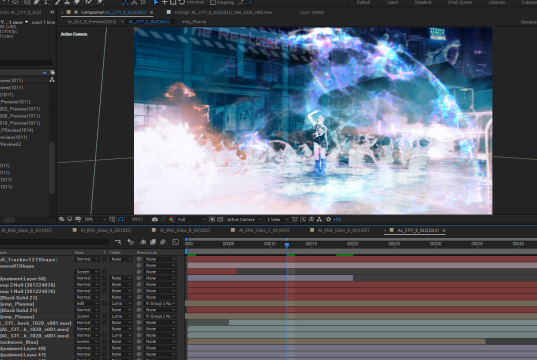Click the label tag icon in Project panel
The height and width of the screenshot is (360, 537).
coord(52,72)
